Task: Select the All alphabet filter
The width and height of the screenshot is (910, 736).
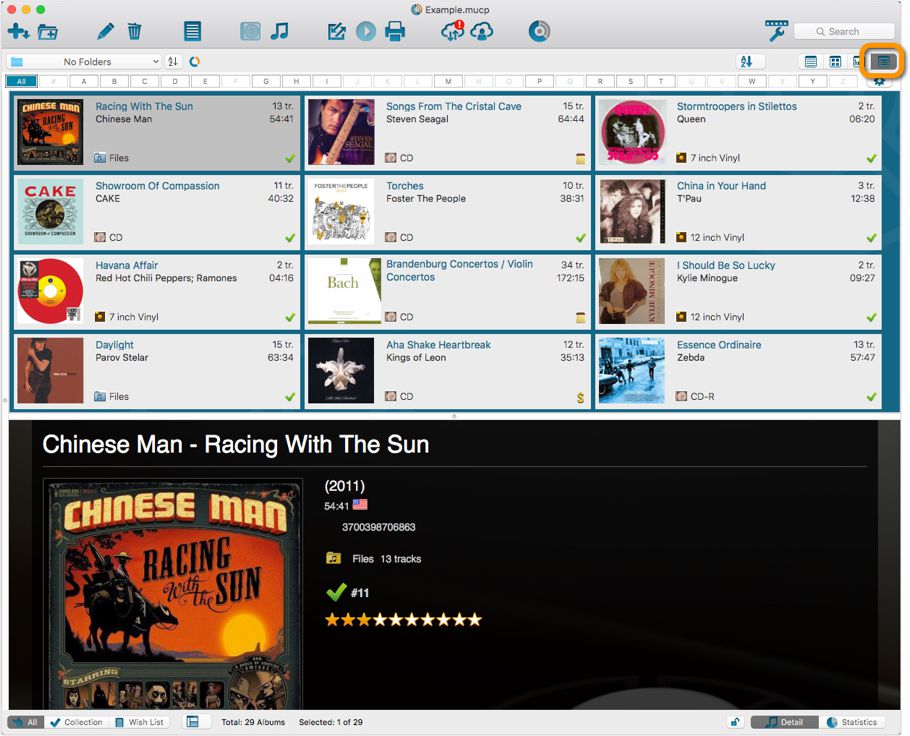Action: tap(21, 81)
